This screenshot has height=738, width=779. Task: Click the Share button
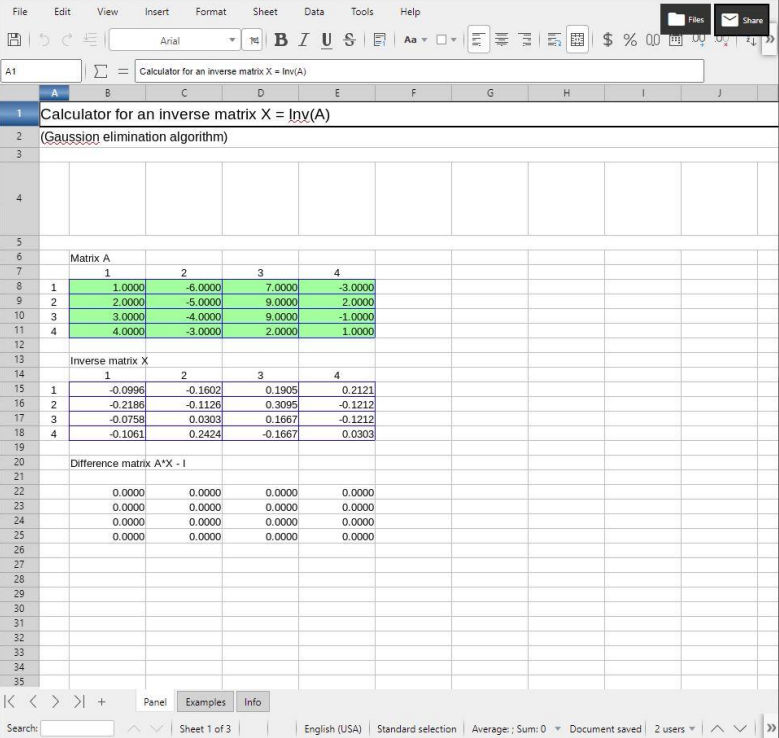click(742, 19)
